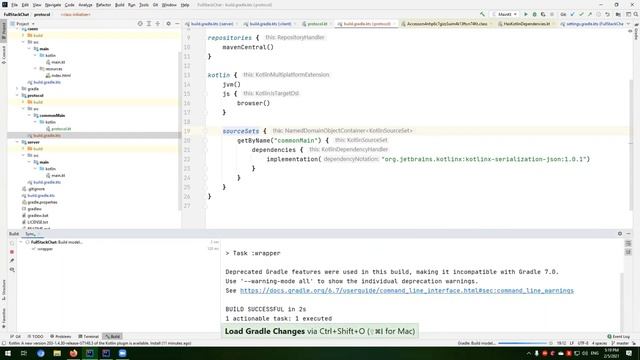640x360 pixels.
Task: Click the pin tab icon in Build panel
Action: [x=12, y=260]
